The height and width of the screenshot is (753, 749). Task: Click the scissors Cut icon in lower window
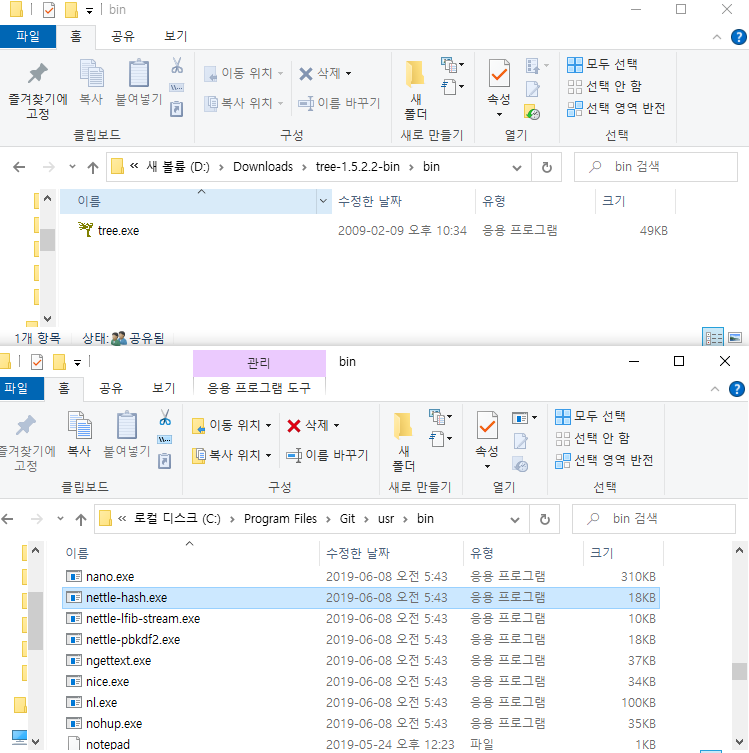[165, 417]
